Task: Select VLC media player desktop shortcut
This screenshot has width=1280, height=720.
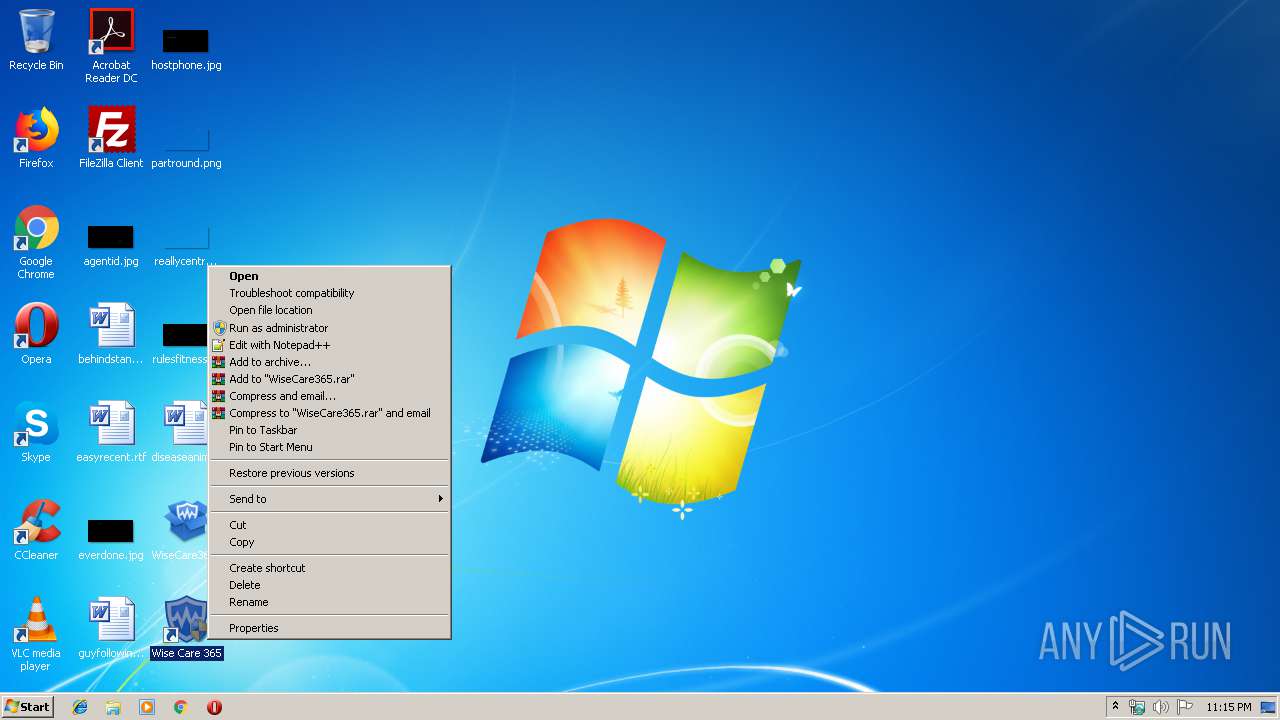Action: click(36, 634)
